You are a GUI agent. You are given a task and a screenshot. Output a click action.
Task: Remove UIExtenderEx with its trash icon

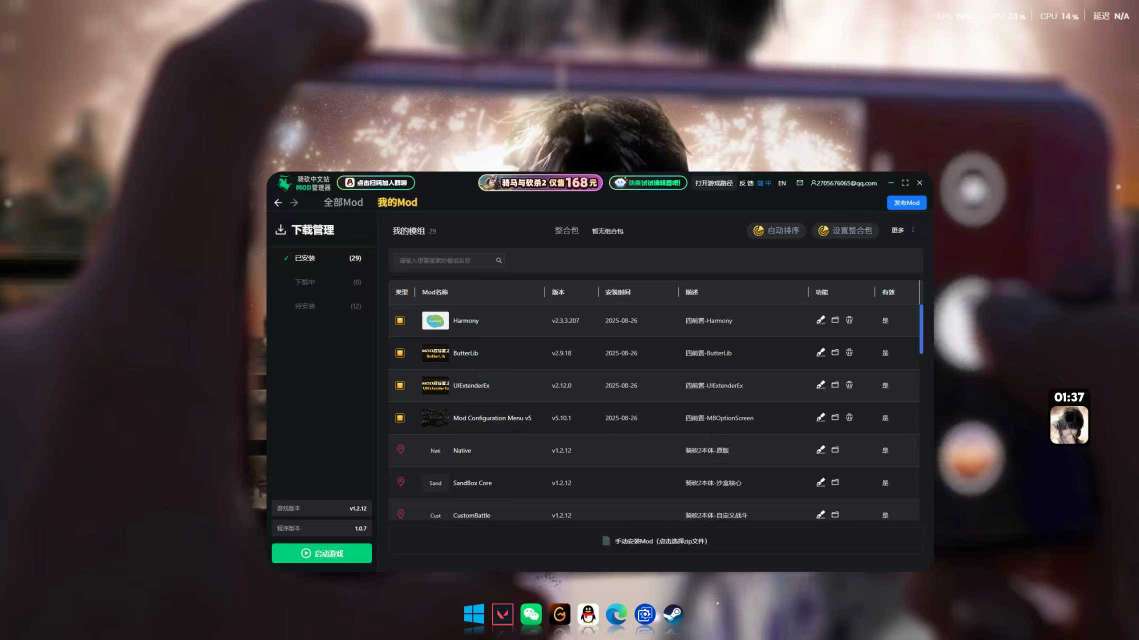coord(848,385)
